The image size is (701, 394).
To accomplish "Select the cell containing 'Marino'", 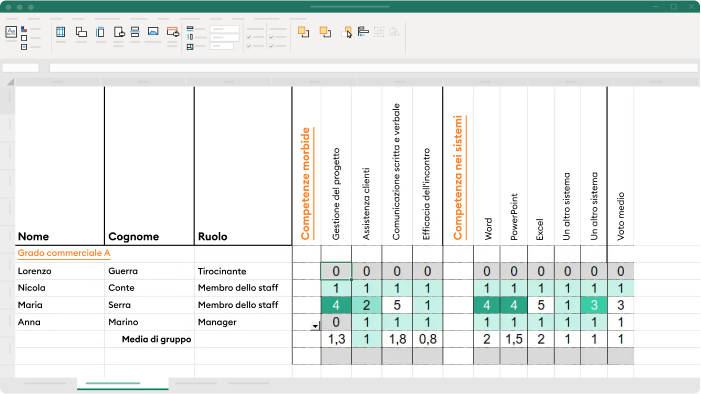I will [x=149, y=322].
